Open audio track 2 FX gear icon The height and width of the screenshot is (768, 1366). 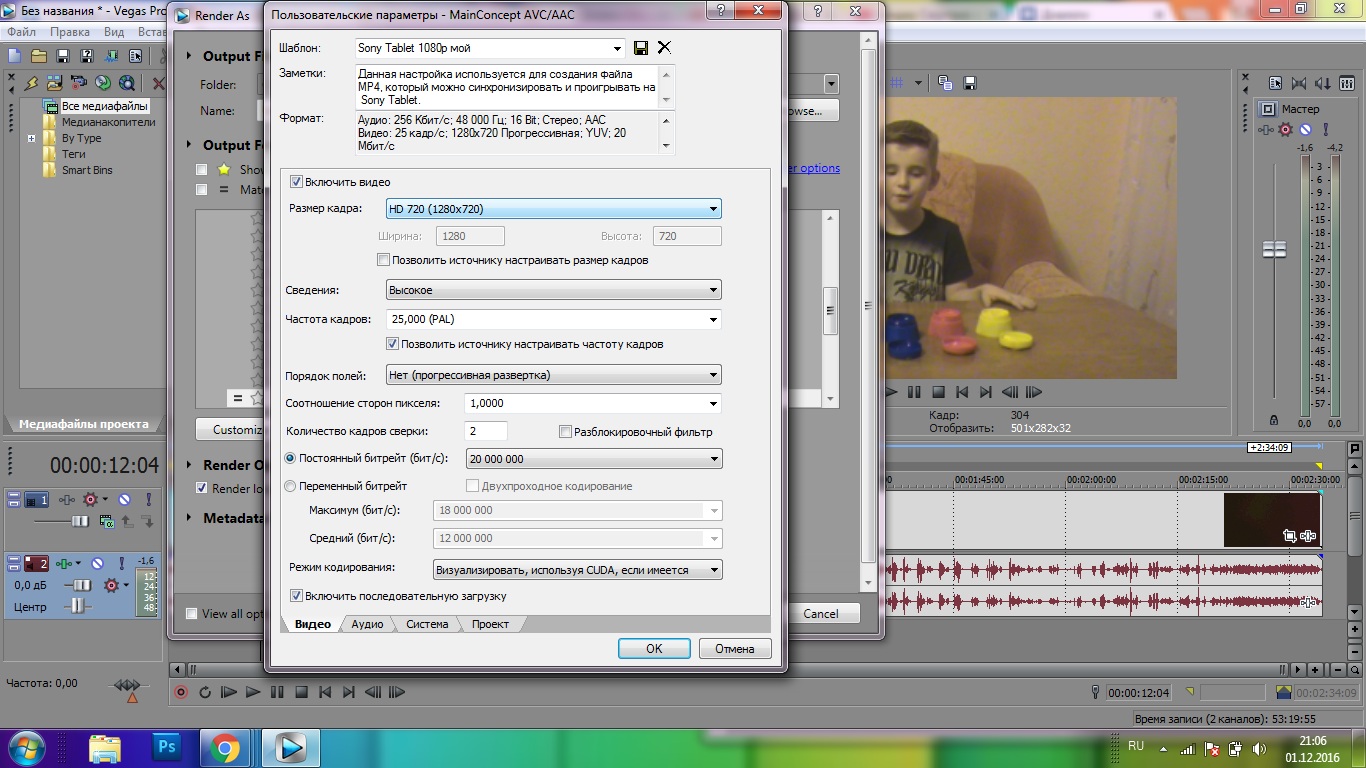pyautogui.click(x=112, y=585)
